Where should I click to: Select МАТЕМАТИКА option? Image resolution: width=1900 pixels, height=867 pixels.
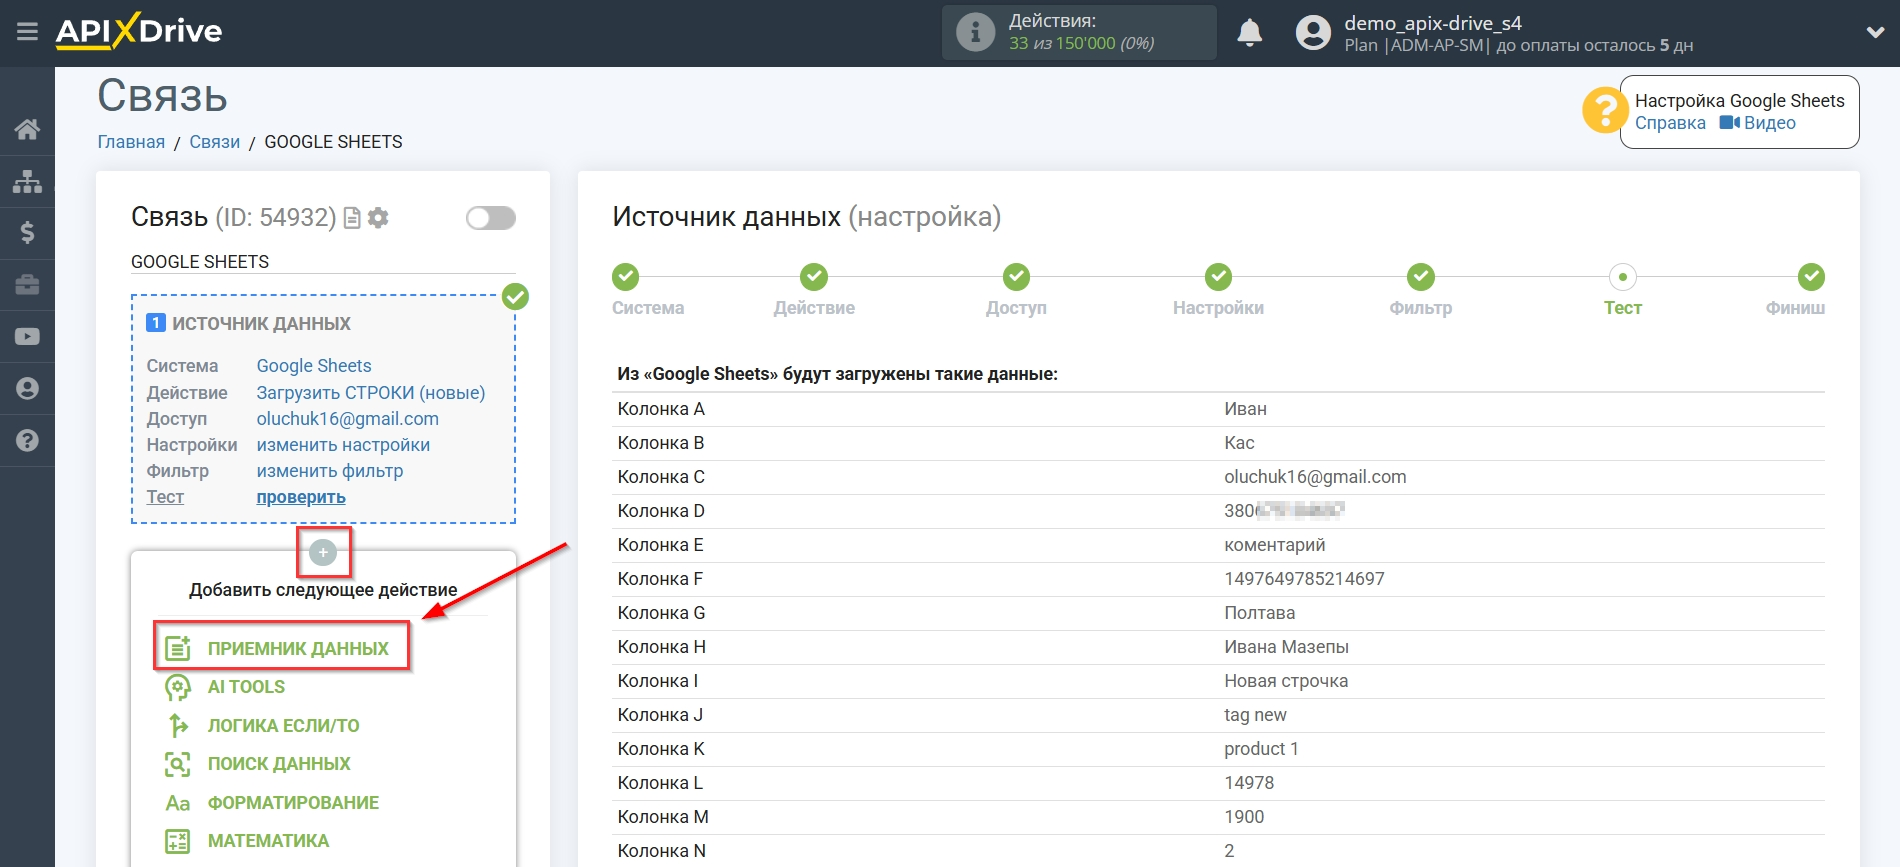(x=268, y=841)
